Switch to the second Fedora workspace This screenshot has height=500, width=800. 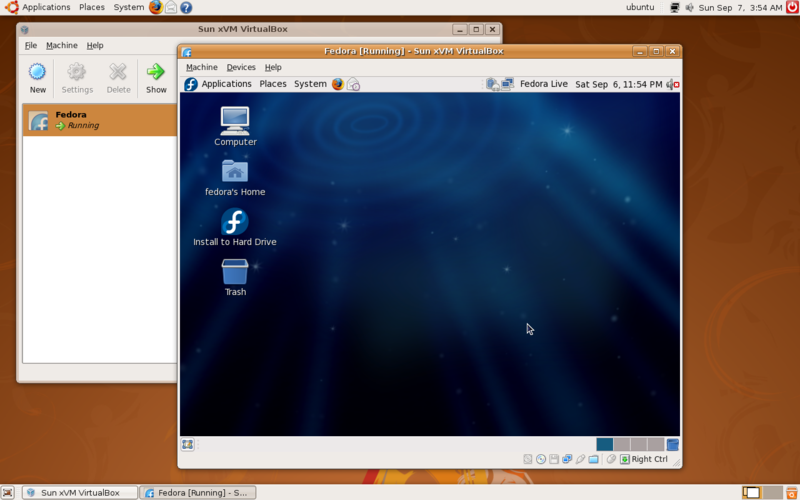(622, 444)
